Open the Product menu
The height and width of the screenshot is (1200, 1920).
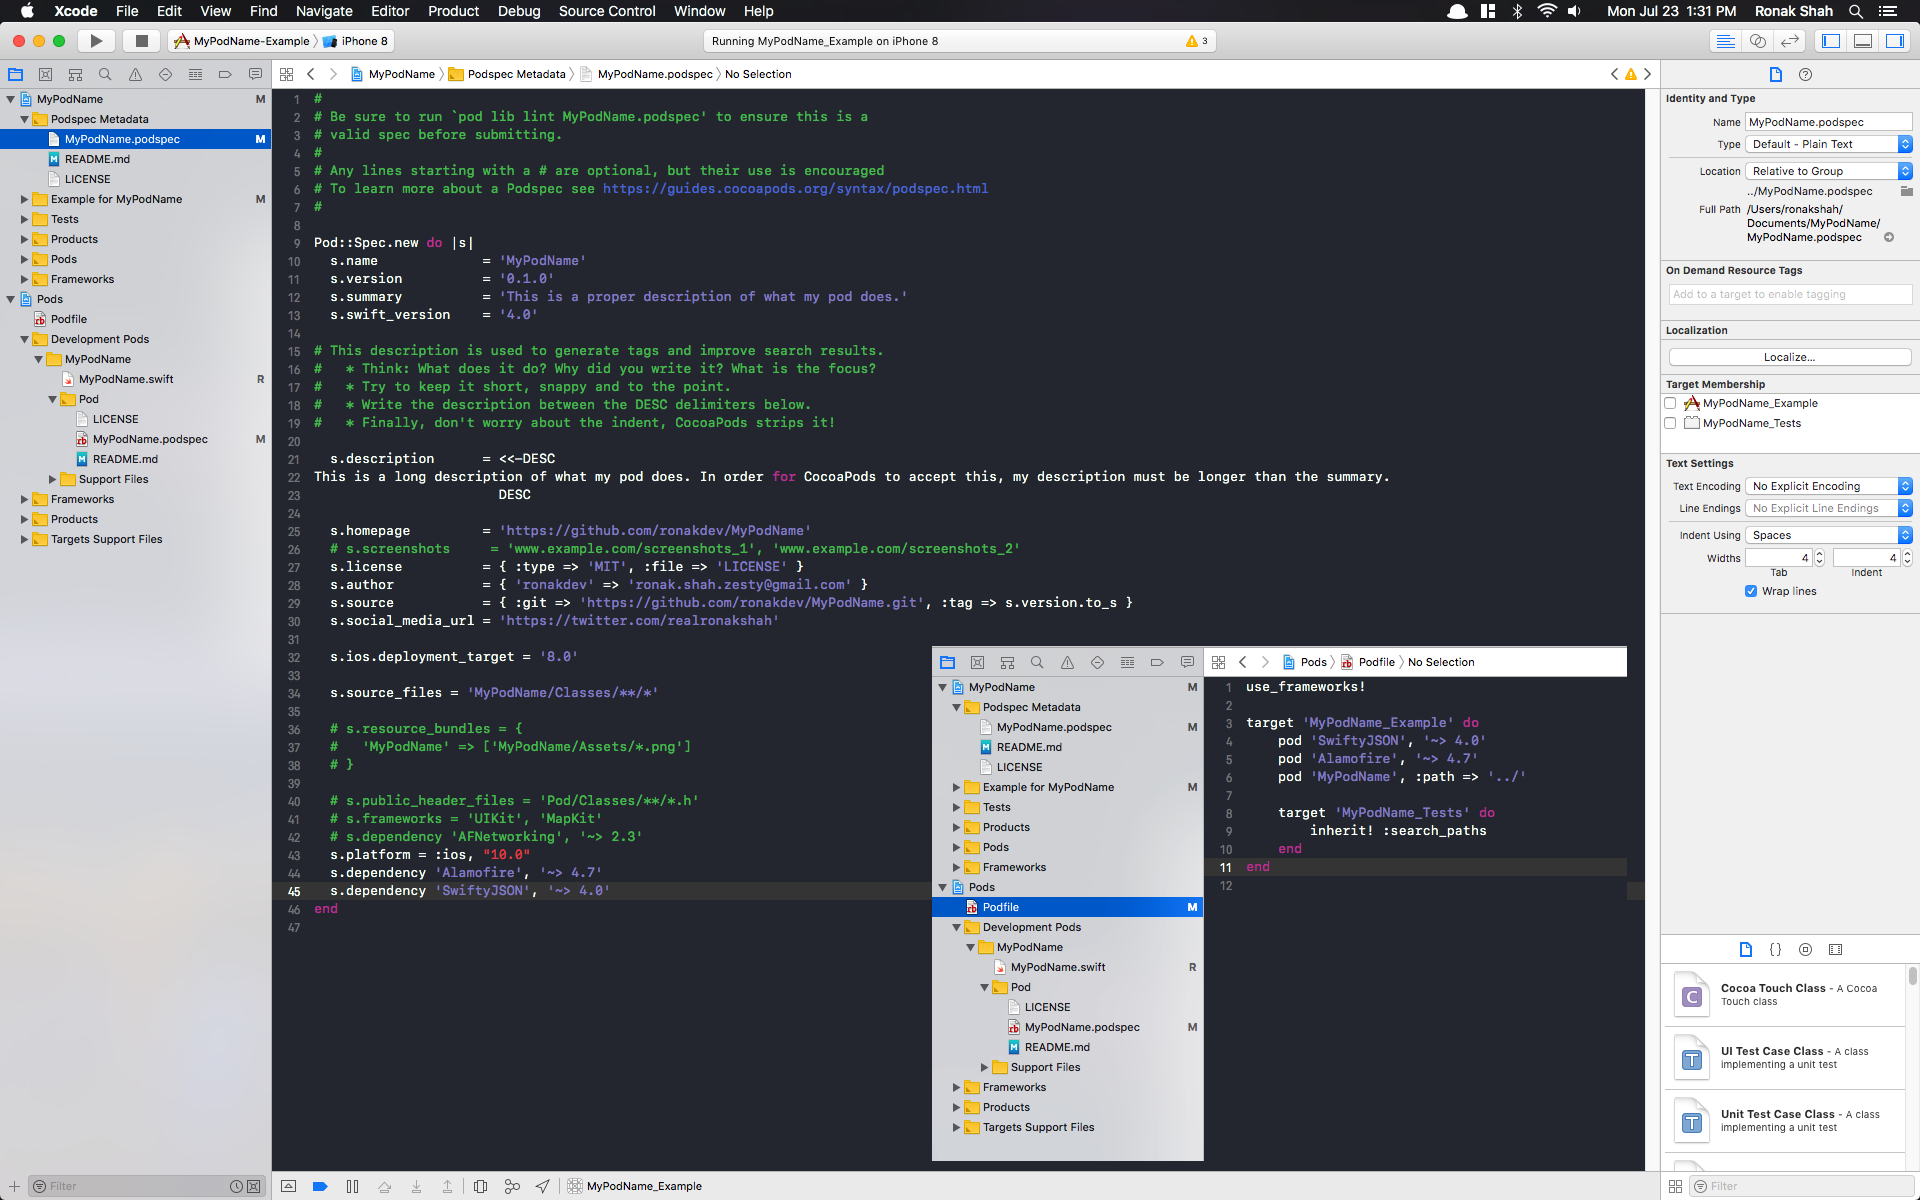click(x=453, y=11)
